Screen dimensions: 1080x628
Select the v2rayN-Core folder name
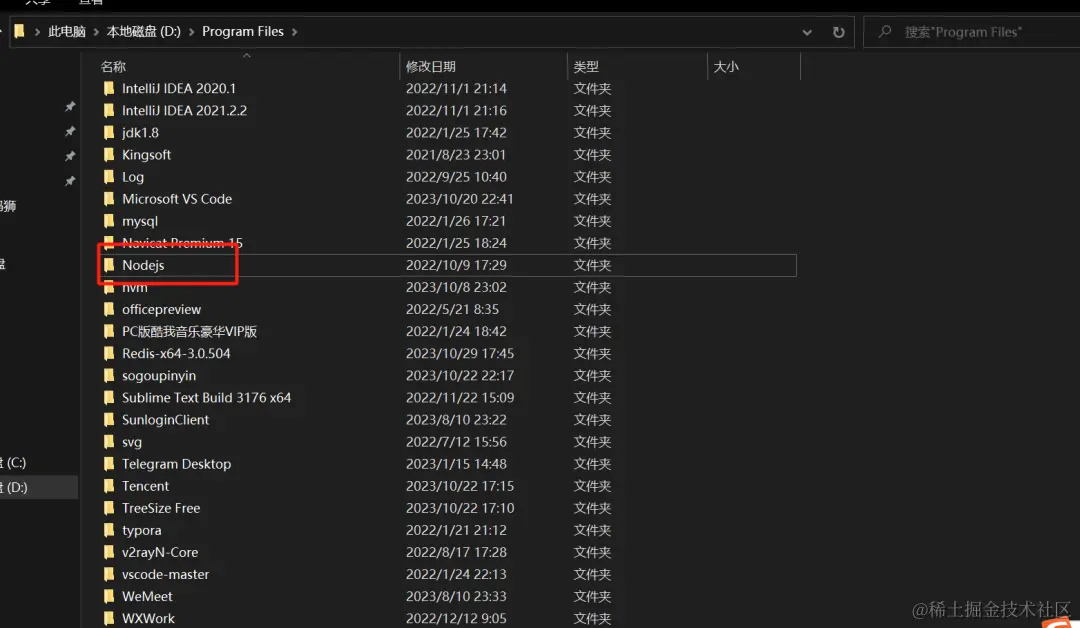point(160,552)
